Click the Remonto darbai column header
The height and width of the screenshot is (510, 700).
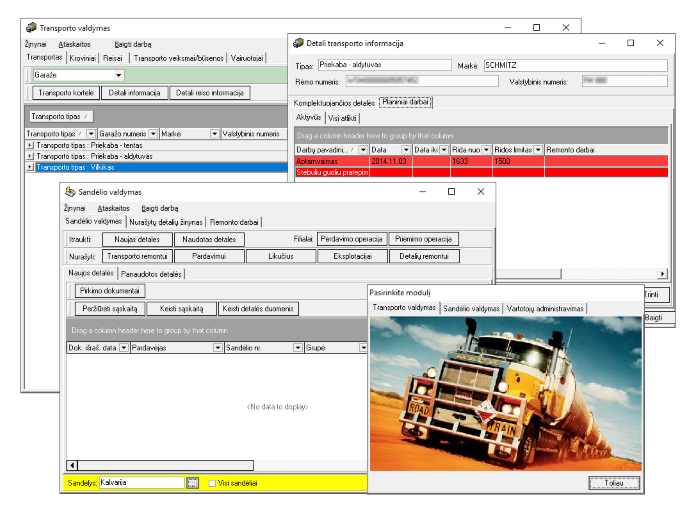point(606,150)
